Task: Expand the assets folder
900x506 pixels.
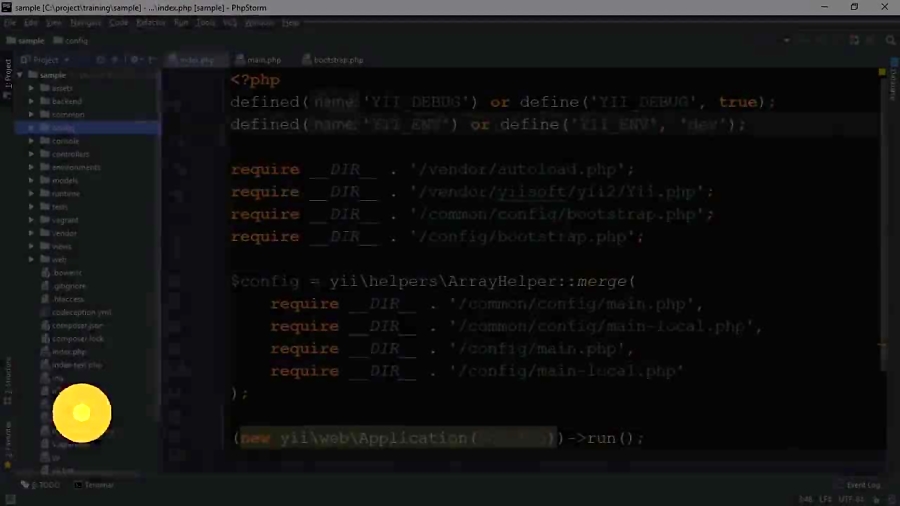Action: pyautogui.click(x=32, y=88)
